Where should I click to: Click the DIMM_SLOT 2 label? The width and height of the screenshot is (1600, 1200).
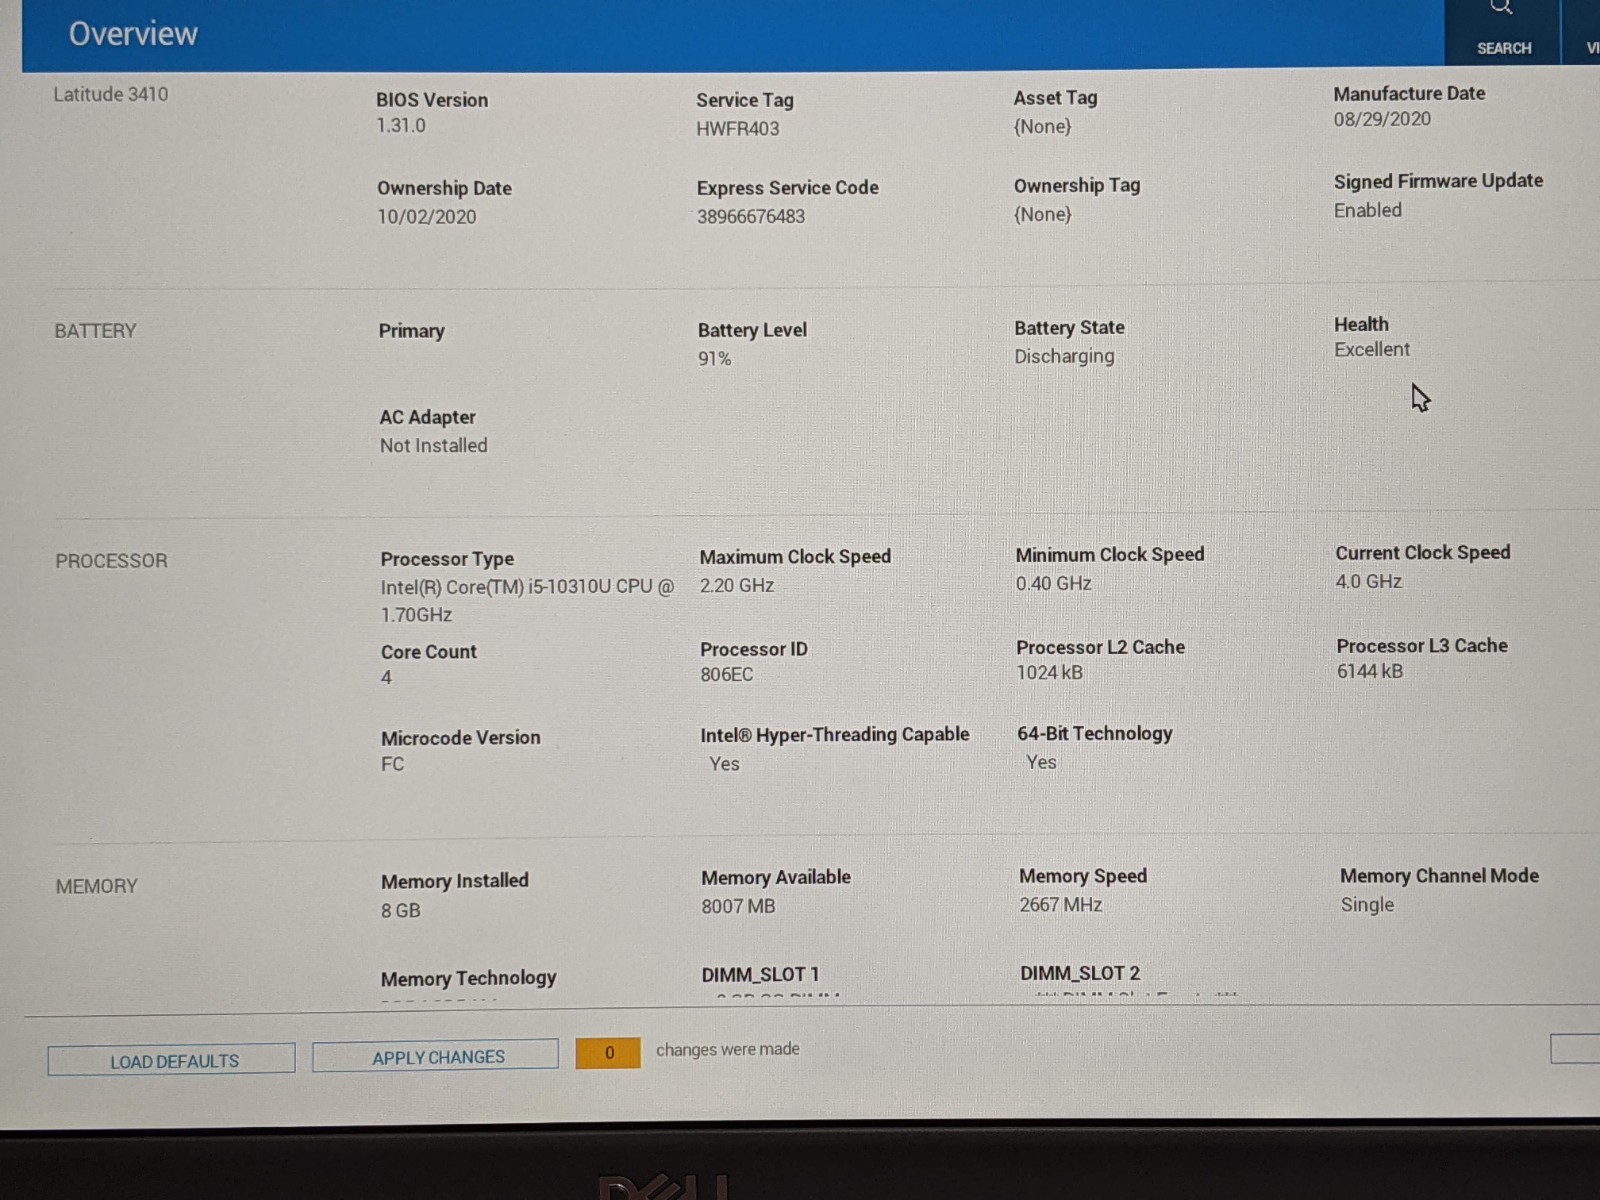click(x=1080, y=973)
